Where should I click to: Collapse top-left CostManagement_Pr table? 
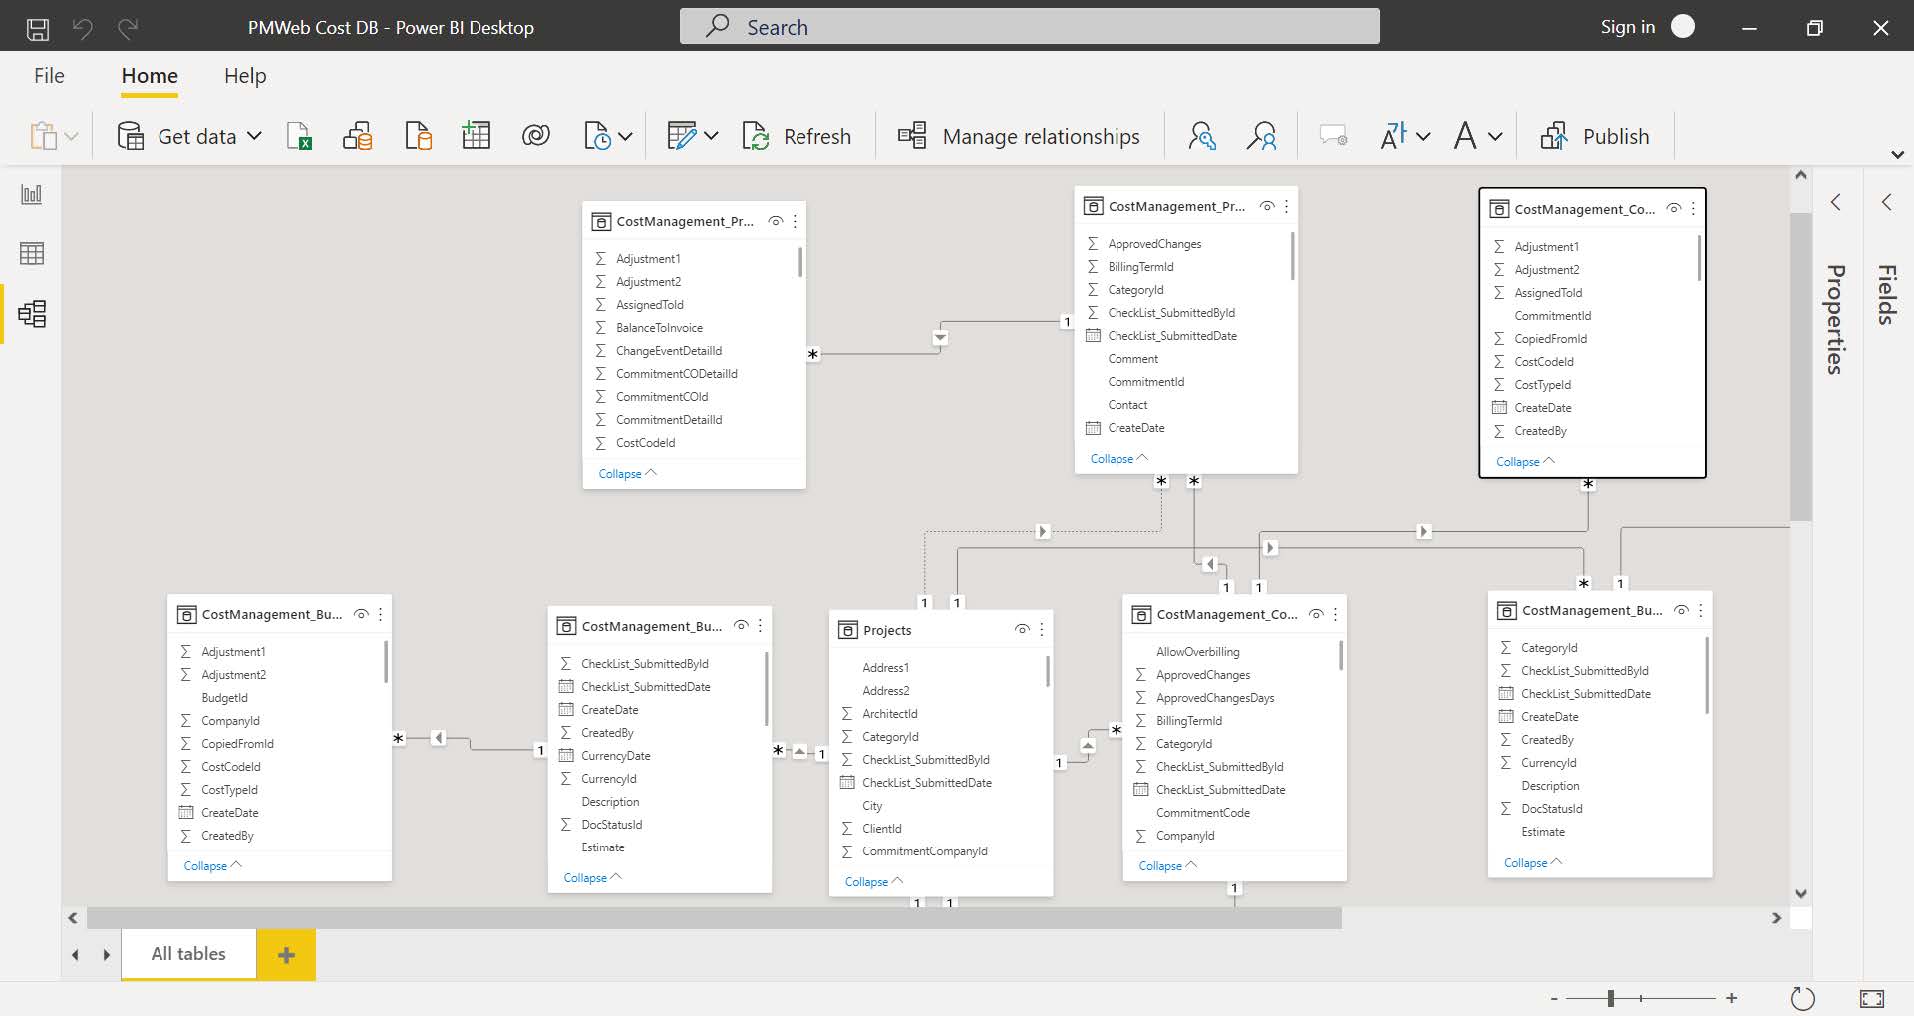pyautogui.click(x=628, y=473)
